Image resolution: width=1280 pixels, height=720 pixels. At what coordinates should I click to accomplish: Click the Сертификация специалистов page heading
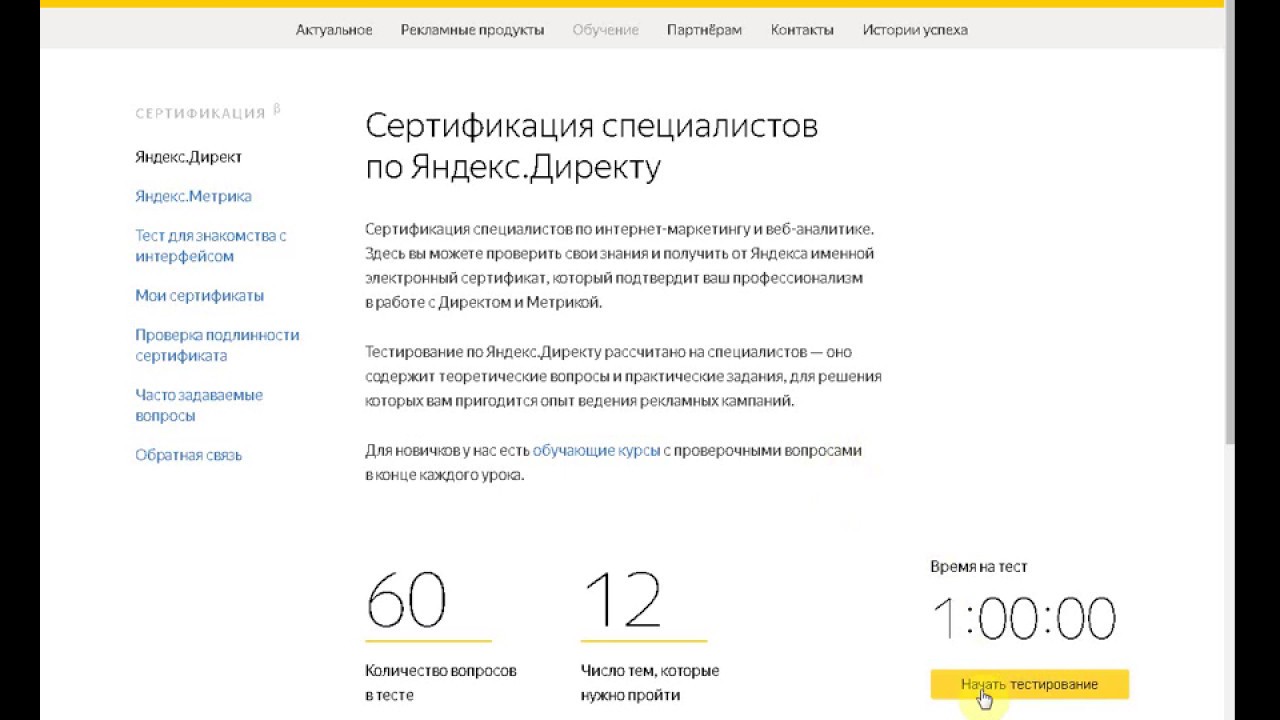point(591,146)
